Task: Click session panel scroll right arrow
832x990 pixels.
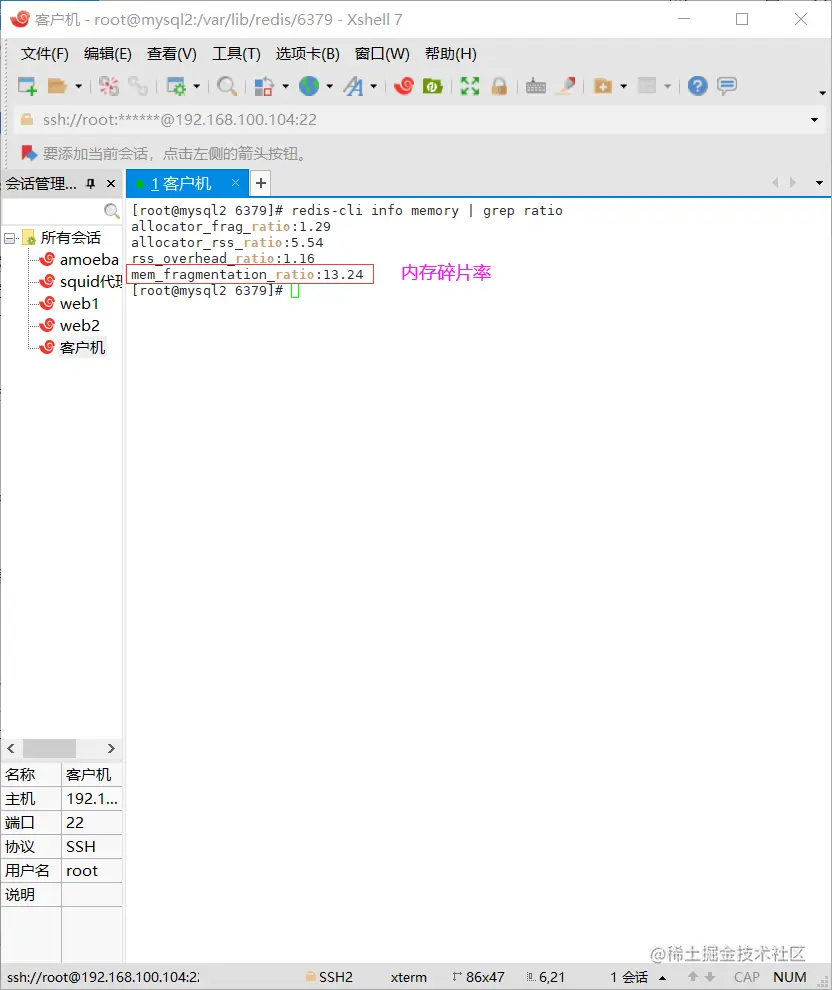Action: pos(111,749)
